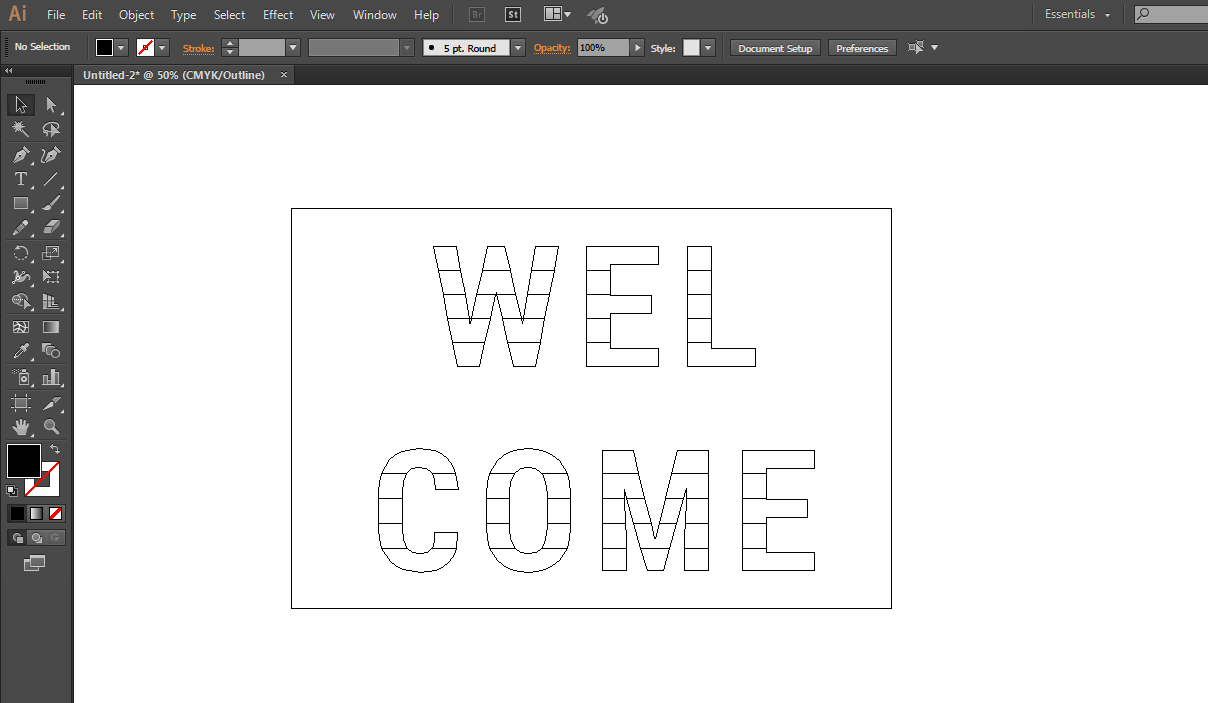Screen dimensions: 1208x703
Task: Enable Draw Behind mode
Action: (36, 538)
